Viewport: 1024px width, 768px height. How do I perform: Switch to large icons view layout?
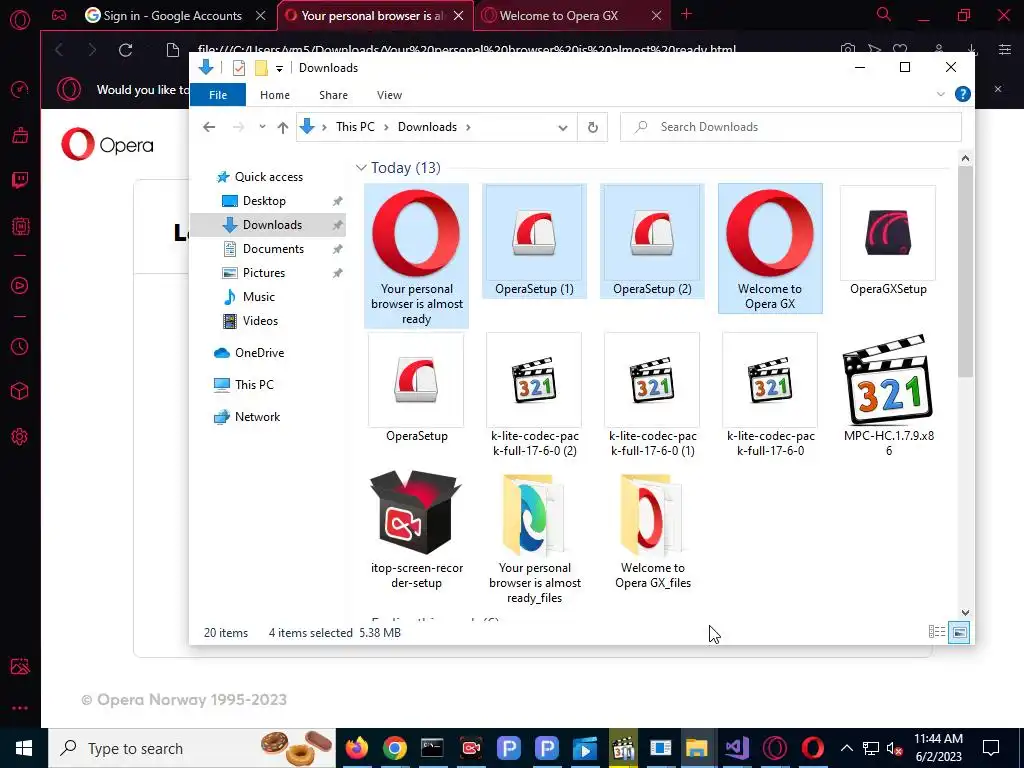point(959,632)
